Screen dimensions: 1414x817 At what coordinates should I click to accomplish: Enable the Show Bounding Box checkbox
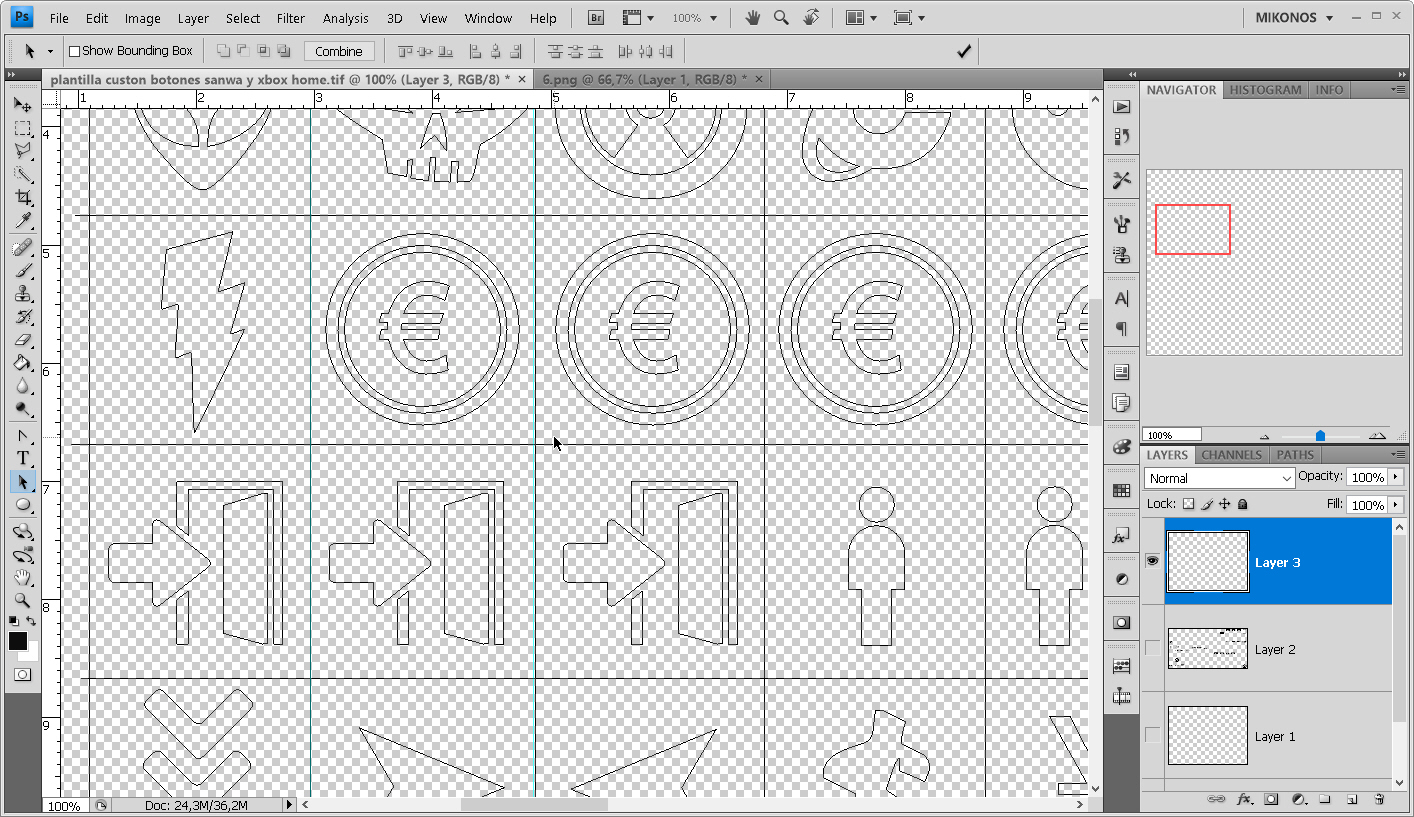74,51
